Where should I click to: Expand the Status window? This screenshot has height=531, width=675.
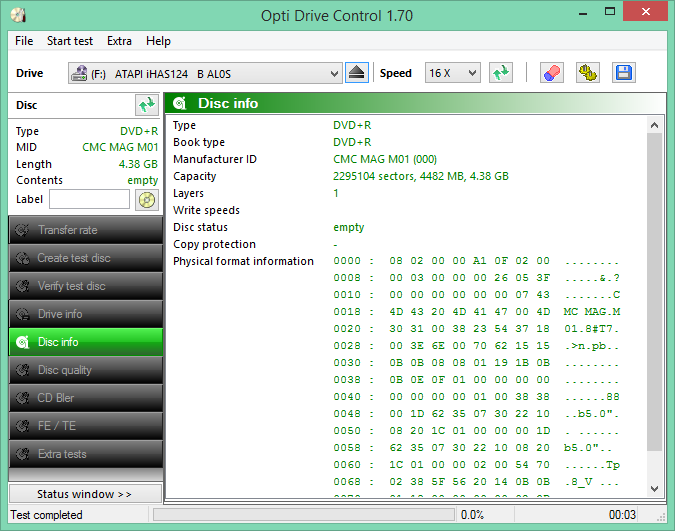(85, 494)
